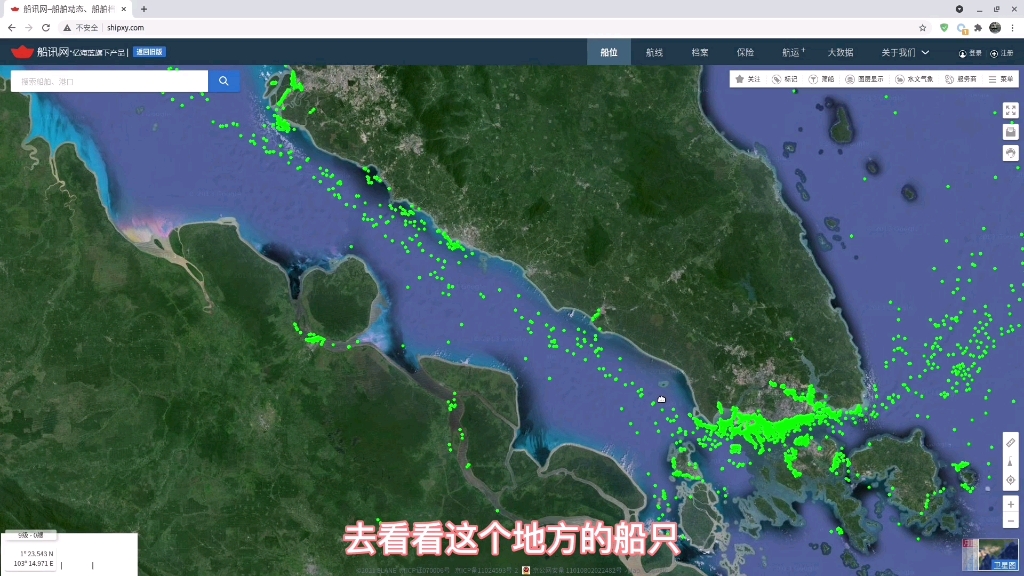This screenshot has height=576, width=1024.
Task: Open the 大数据 big data tab
Action: (840, 52)
